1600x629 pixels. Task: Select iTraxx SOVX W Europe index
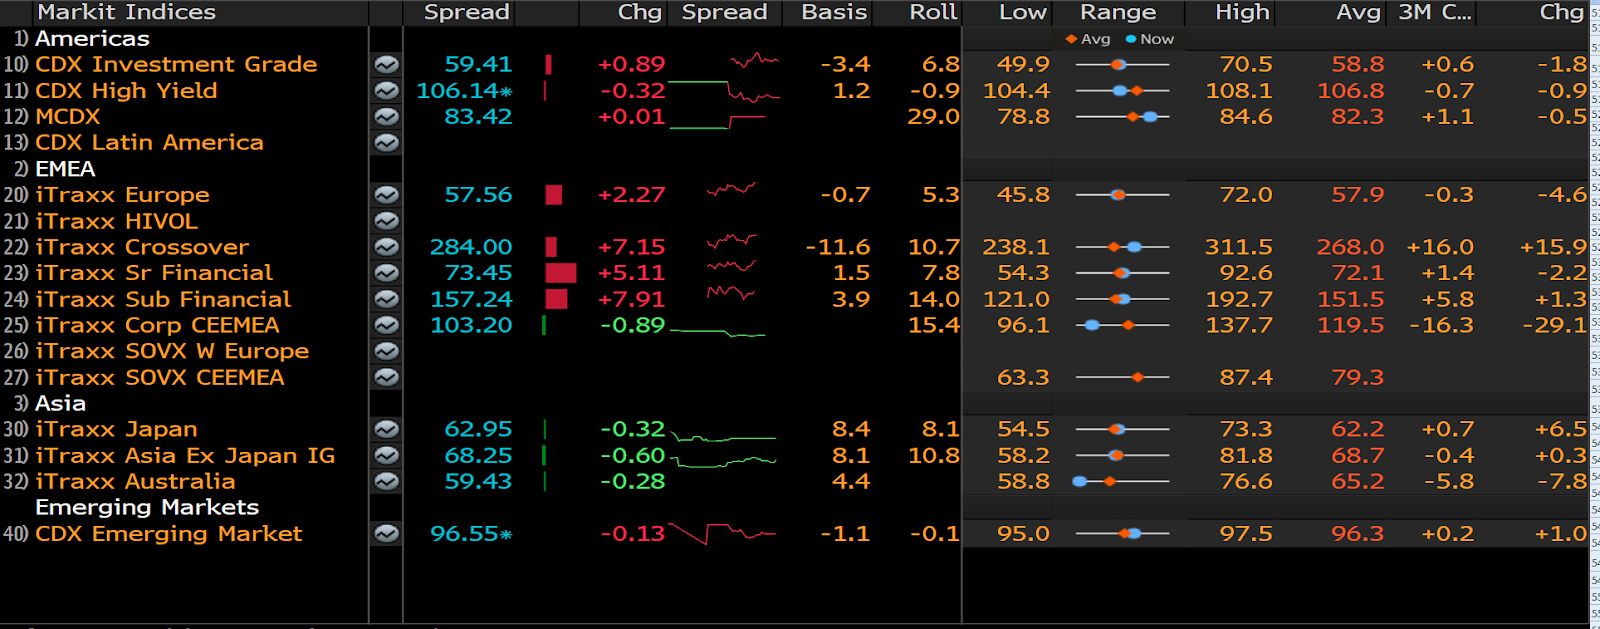coord(172,351)
